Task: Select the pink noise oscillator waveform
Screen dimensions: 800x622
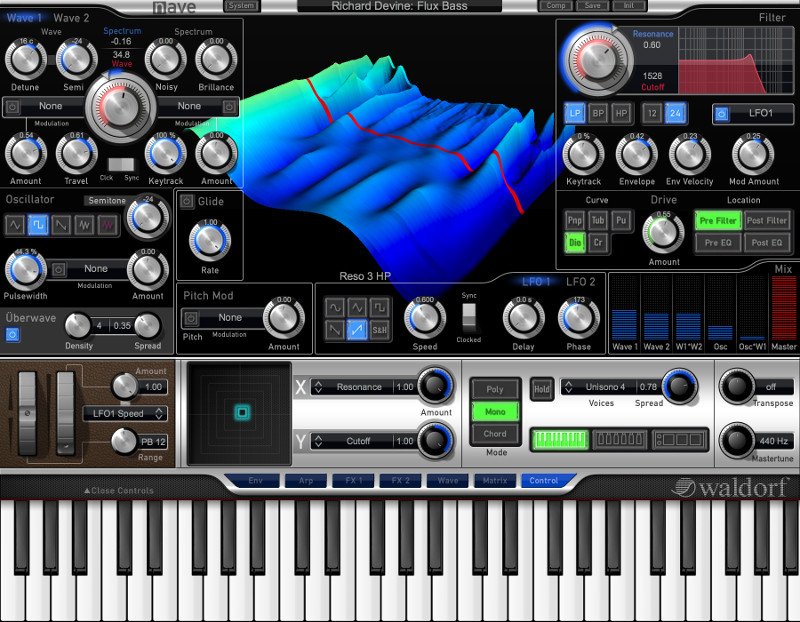Action: (108, 225)
